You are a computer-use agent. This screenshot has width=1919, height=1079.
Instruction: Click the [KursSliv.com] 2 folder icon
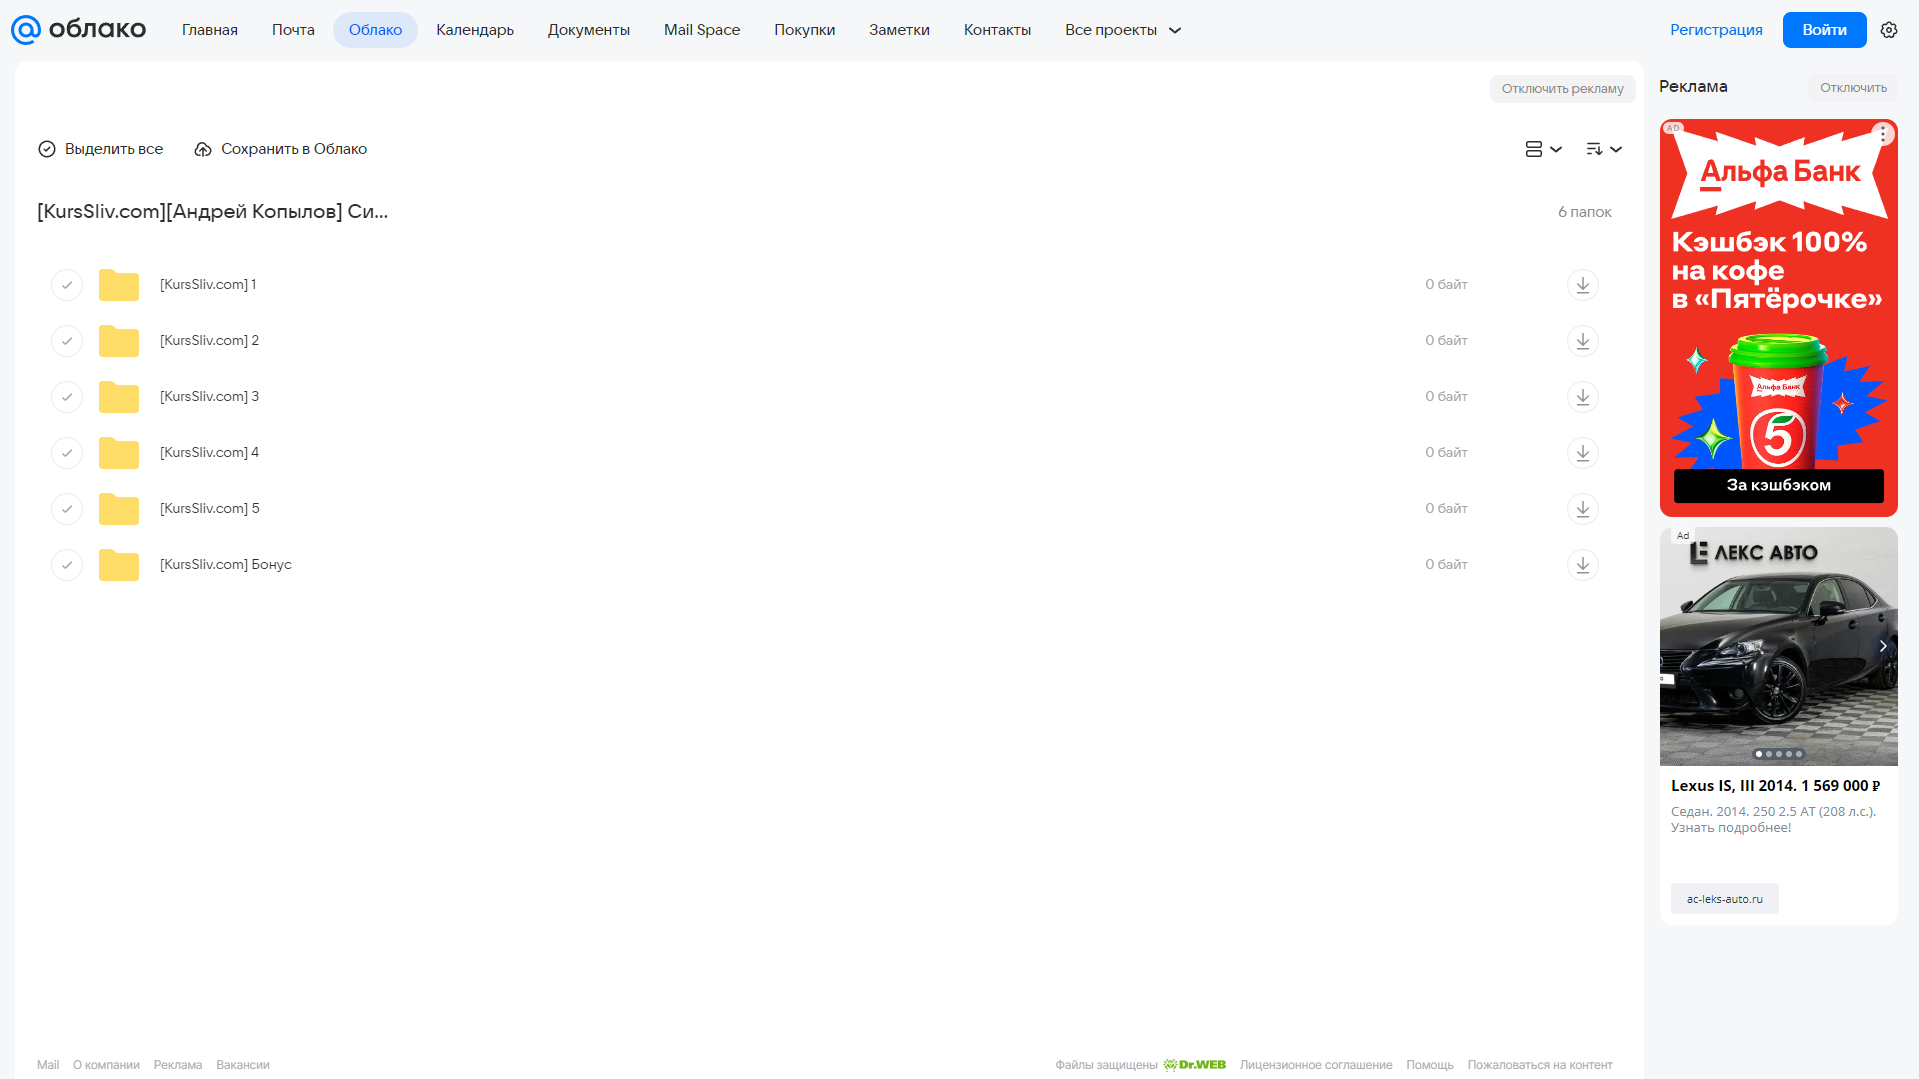tap(119, 341)
